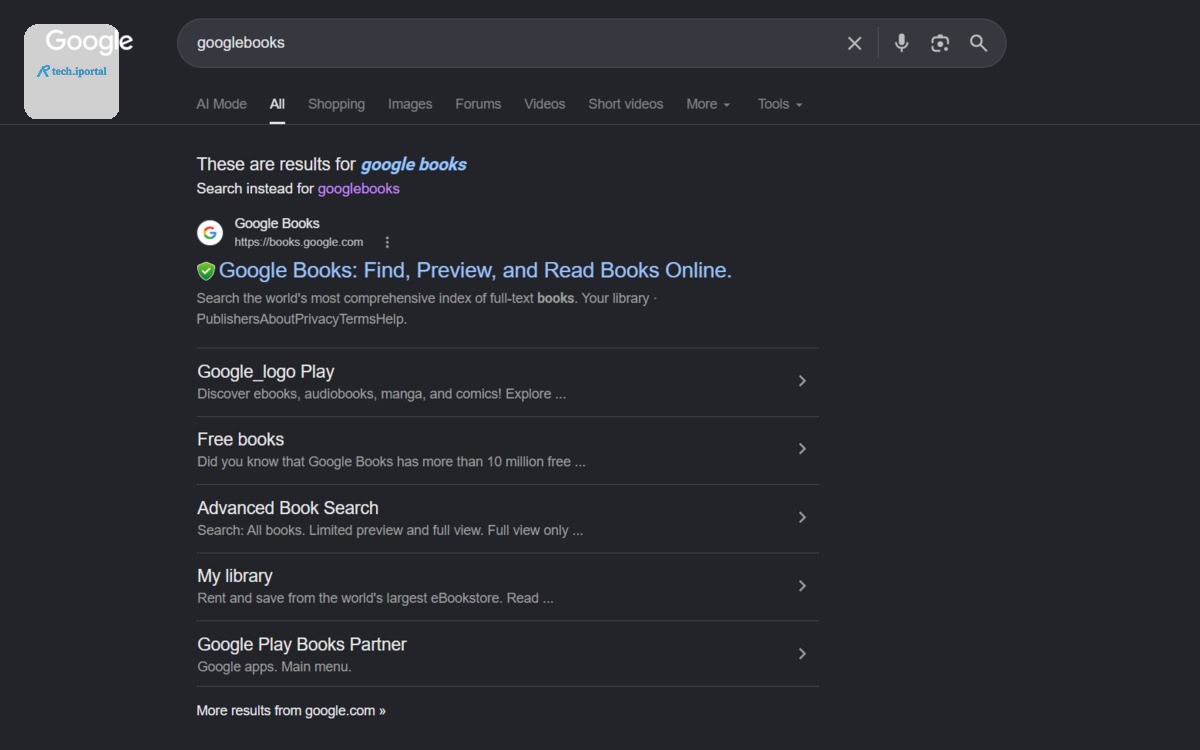Go to the Forums tab

[478, 104]
